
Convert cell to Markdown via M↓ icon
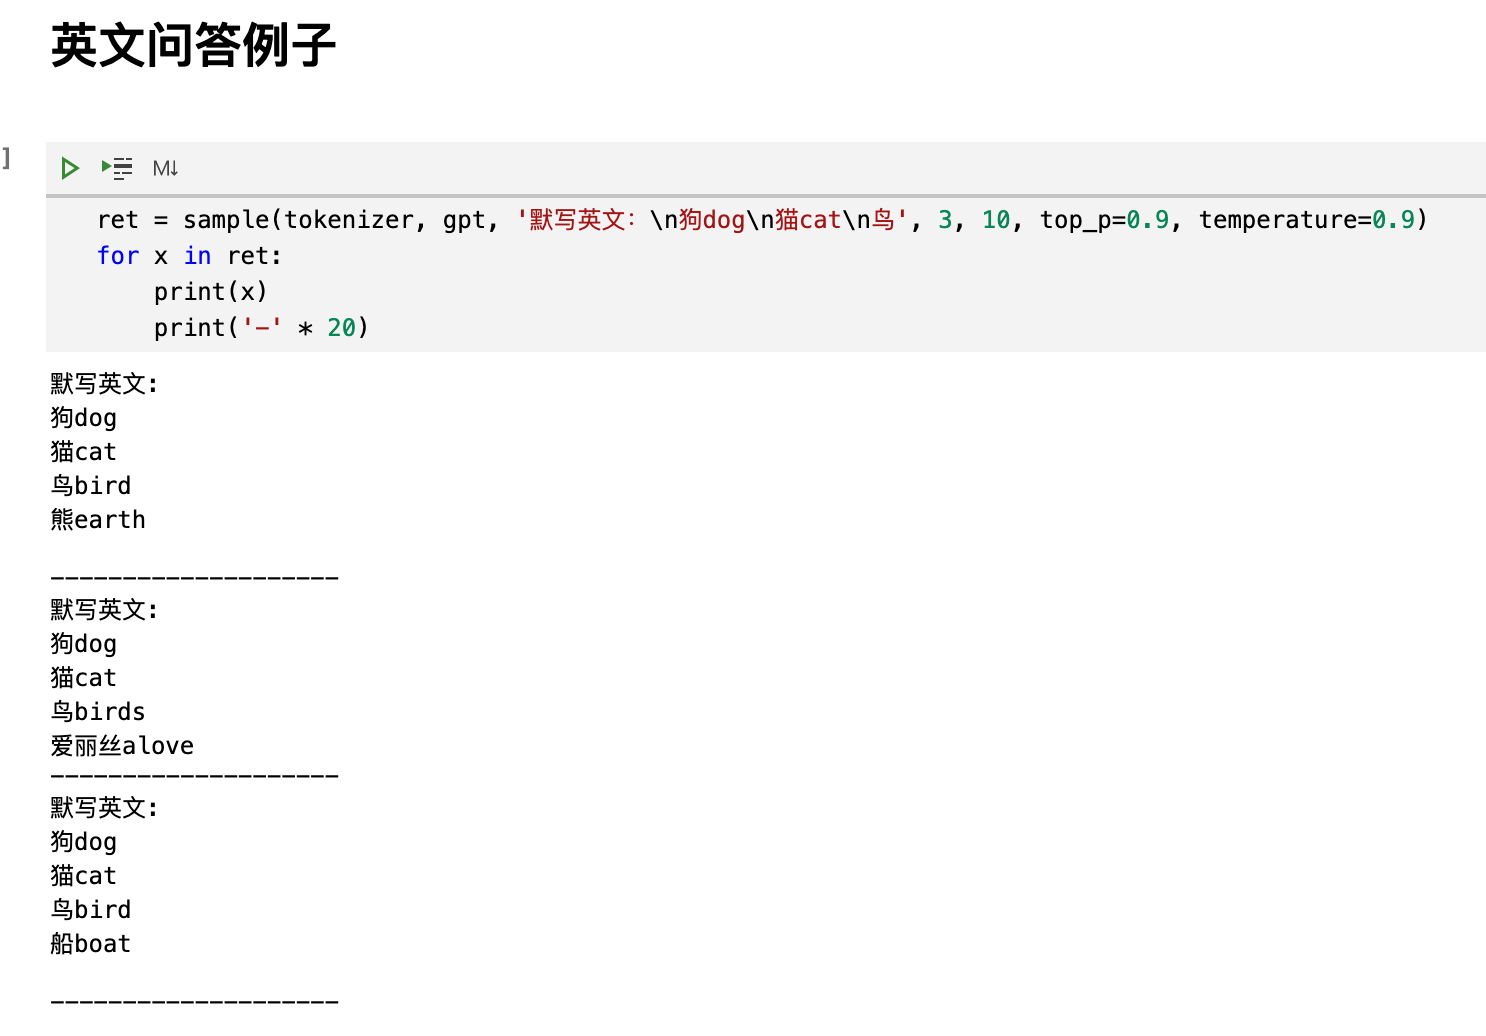pos(165,168)
